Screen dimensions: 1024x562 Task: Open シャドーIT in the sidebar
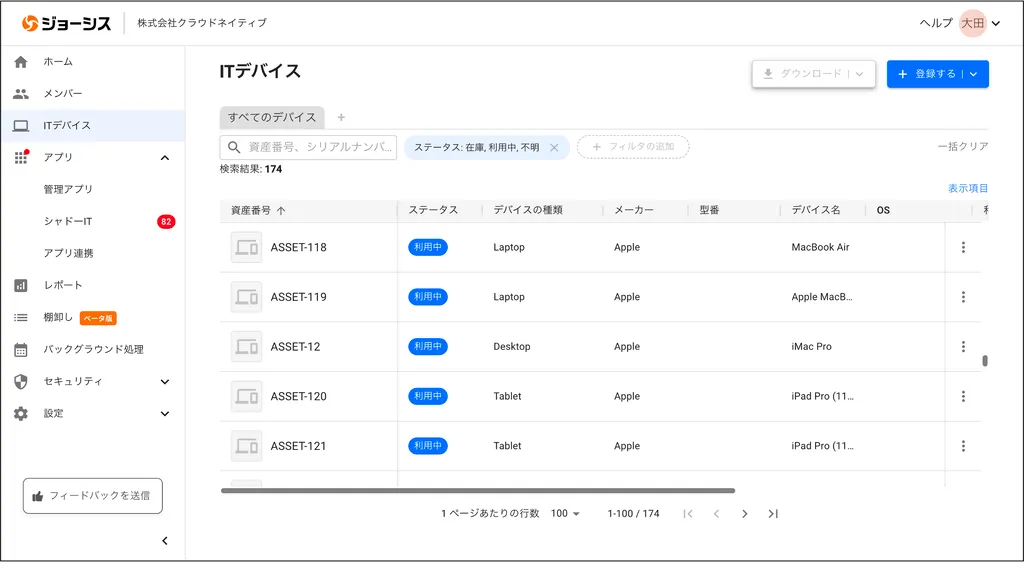coord(68,221)
